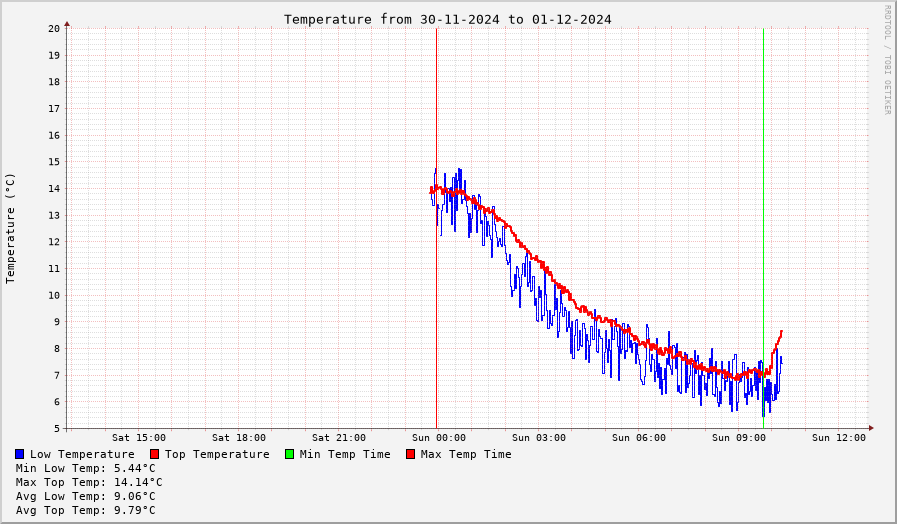Click the y-axis value 17

point(54,109)
